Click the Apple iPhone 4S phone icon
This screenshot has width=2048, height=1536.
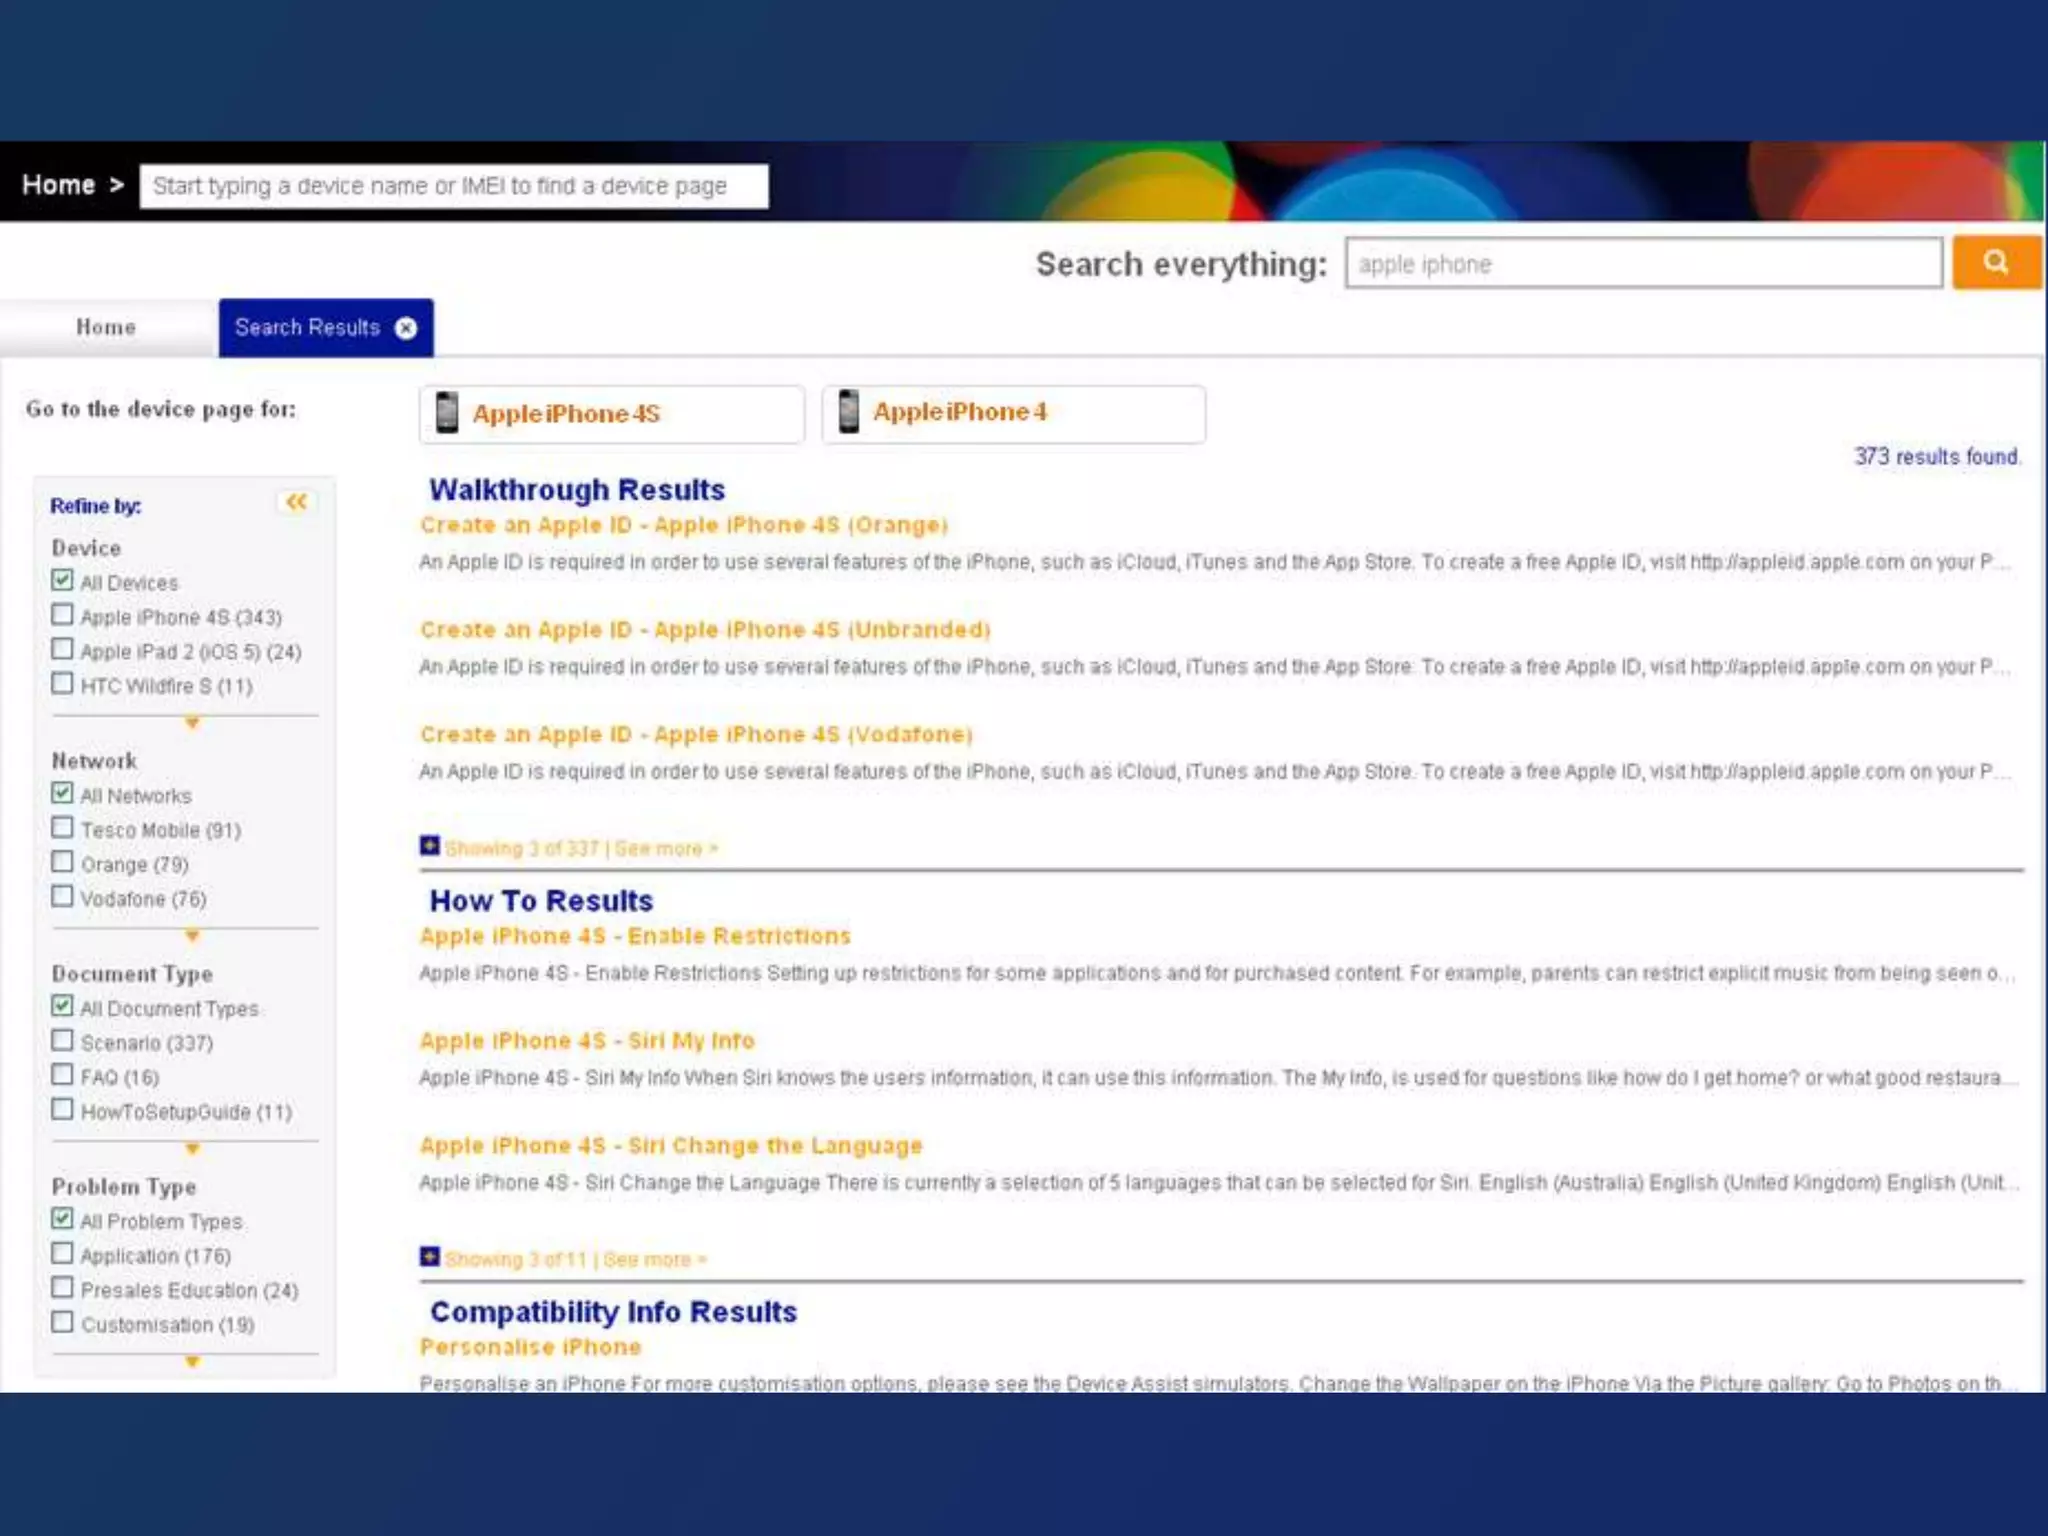447,413
